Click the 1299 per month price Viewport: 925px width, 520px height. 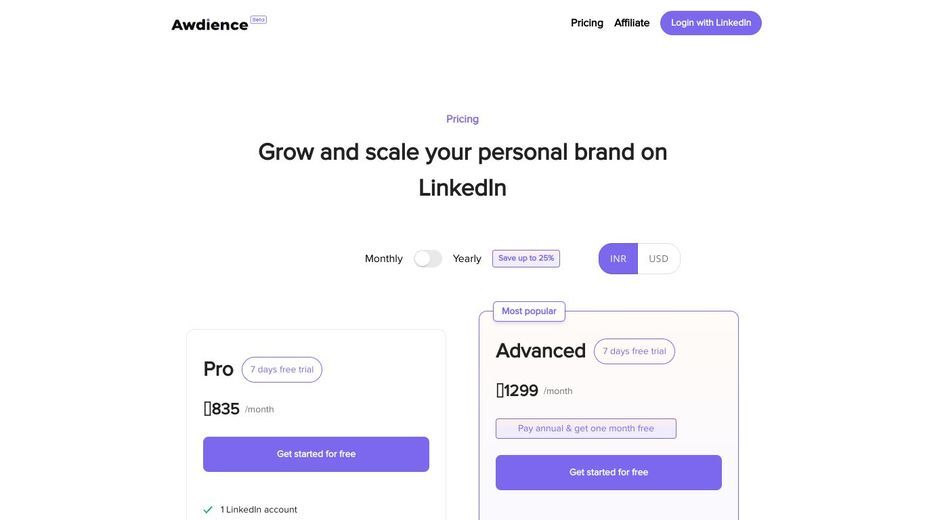pos(534,391)
